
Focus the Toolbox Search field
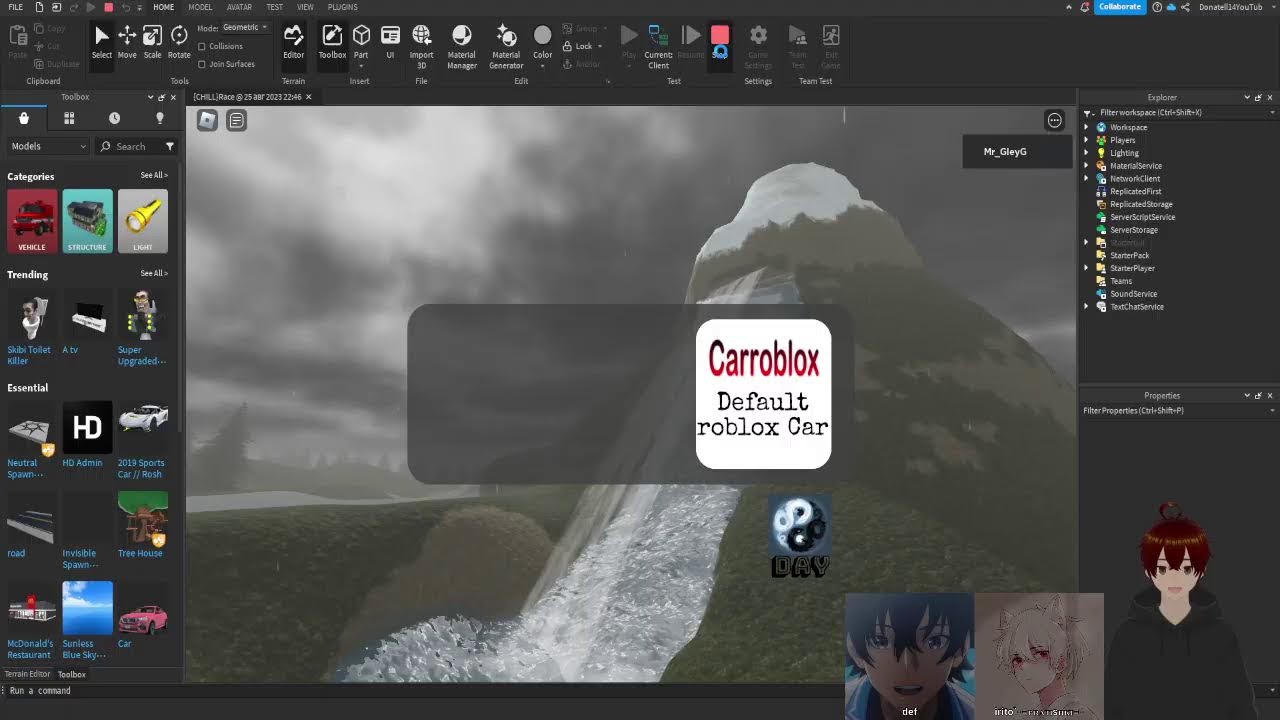(130, 146)
